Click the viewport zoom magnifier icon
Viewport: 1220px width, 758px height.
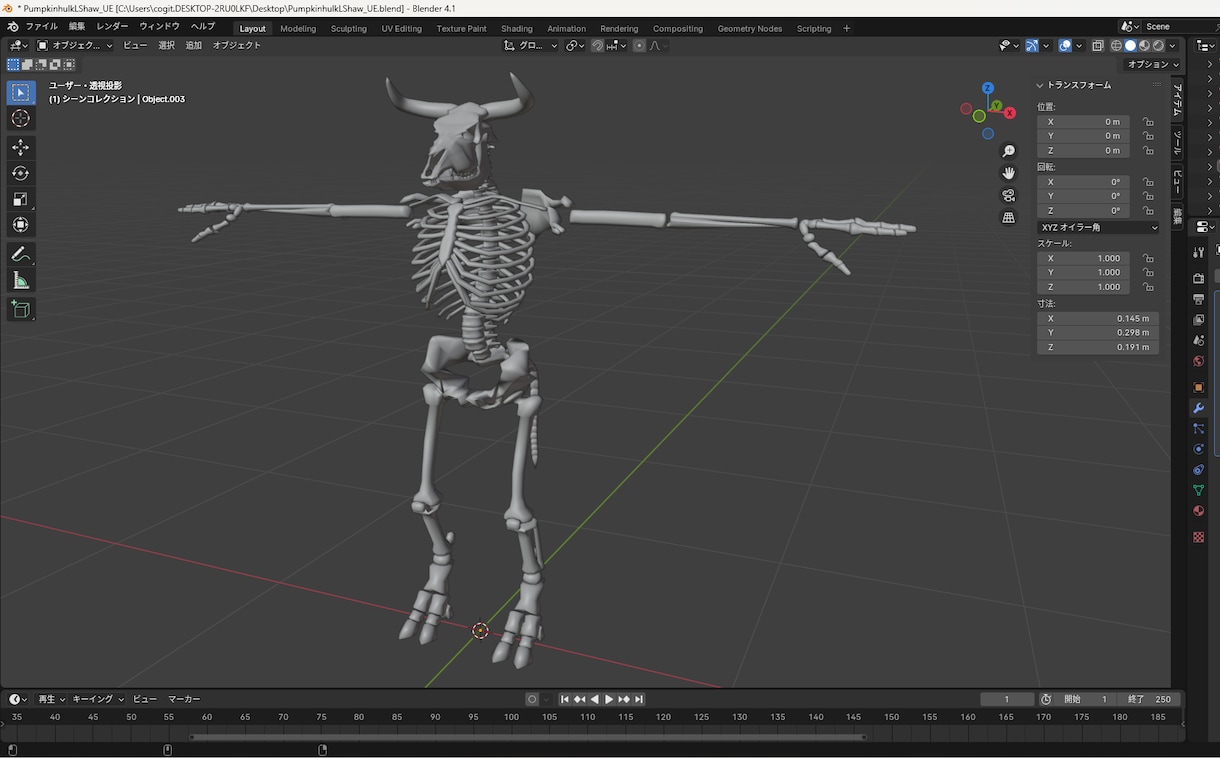pos(1008,151)
